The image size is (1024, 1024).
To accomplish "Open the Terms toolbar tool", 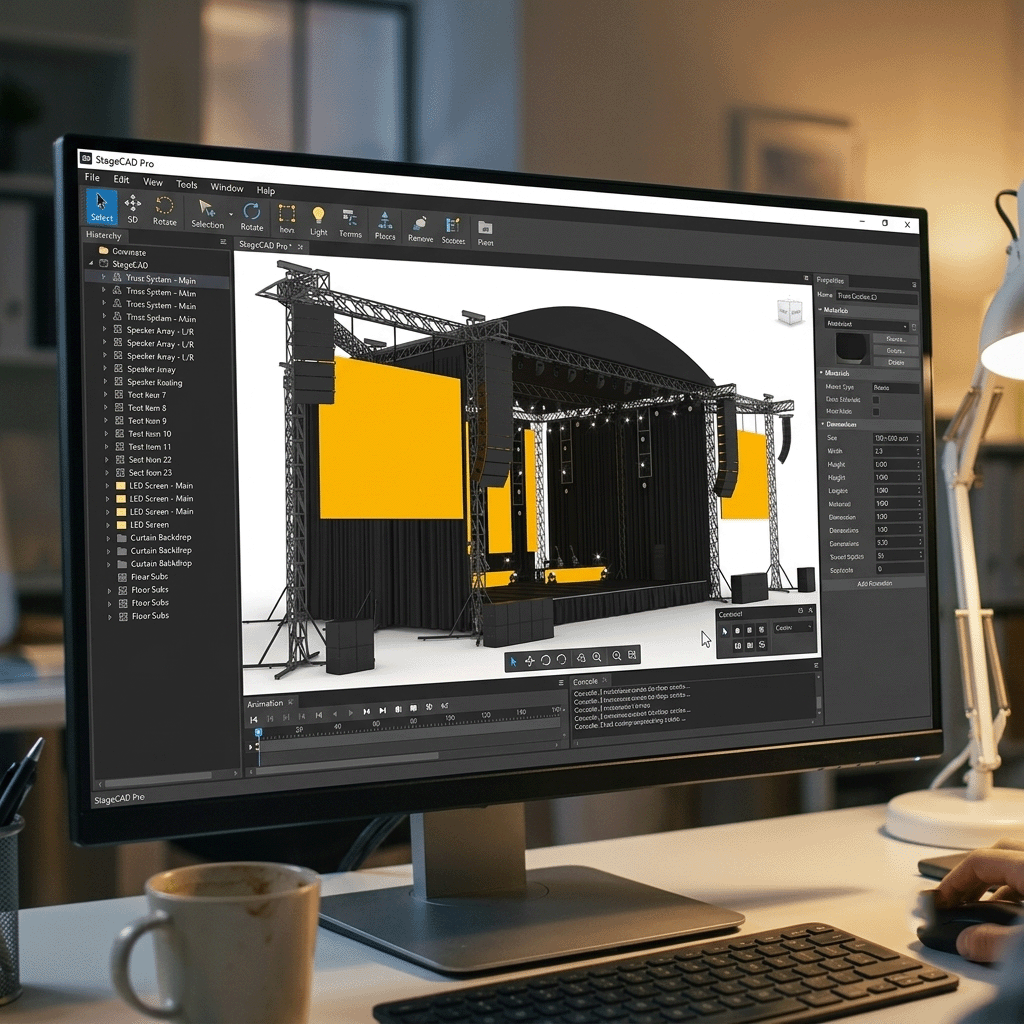I will (350, 224).
